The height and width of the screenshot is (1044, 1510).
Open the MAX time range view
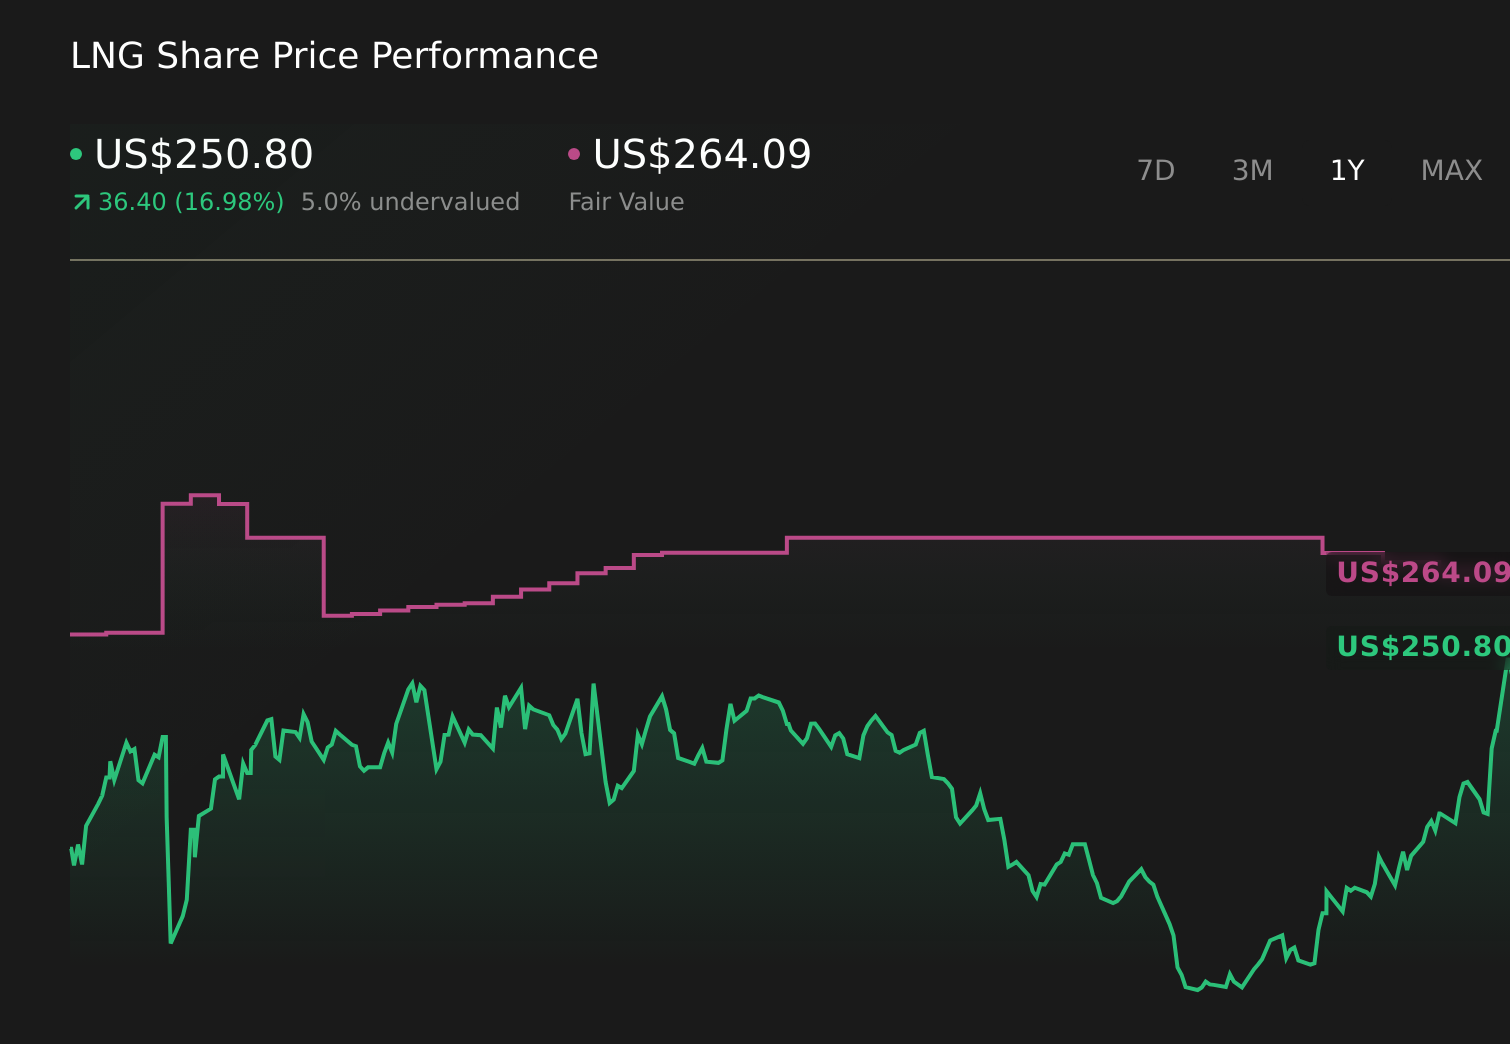[x=1450, y=170]
